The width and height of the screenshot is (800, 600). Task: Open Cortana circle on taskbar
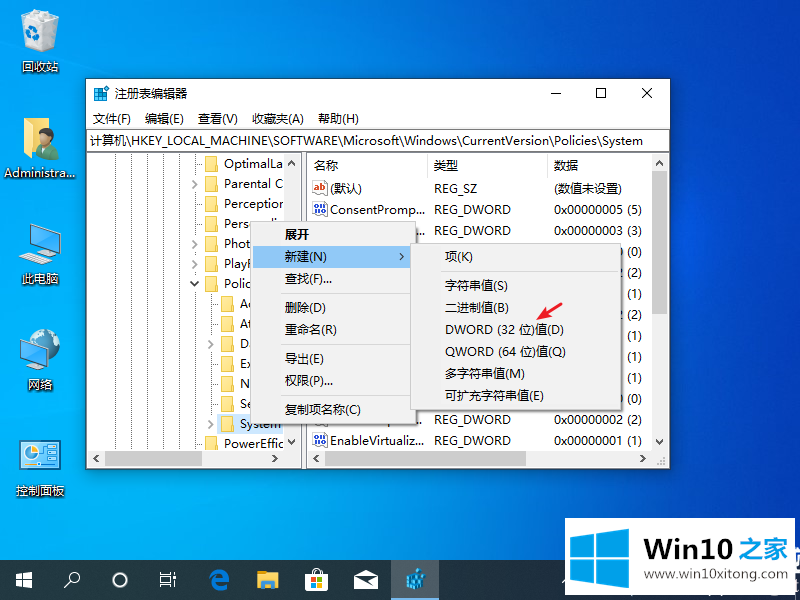[x=120, y=580]
